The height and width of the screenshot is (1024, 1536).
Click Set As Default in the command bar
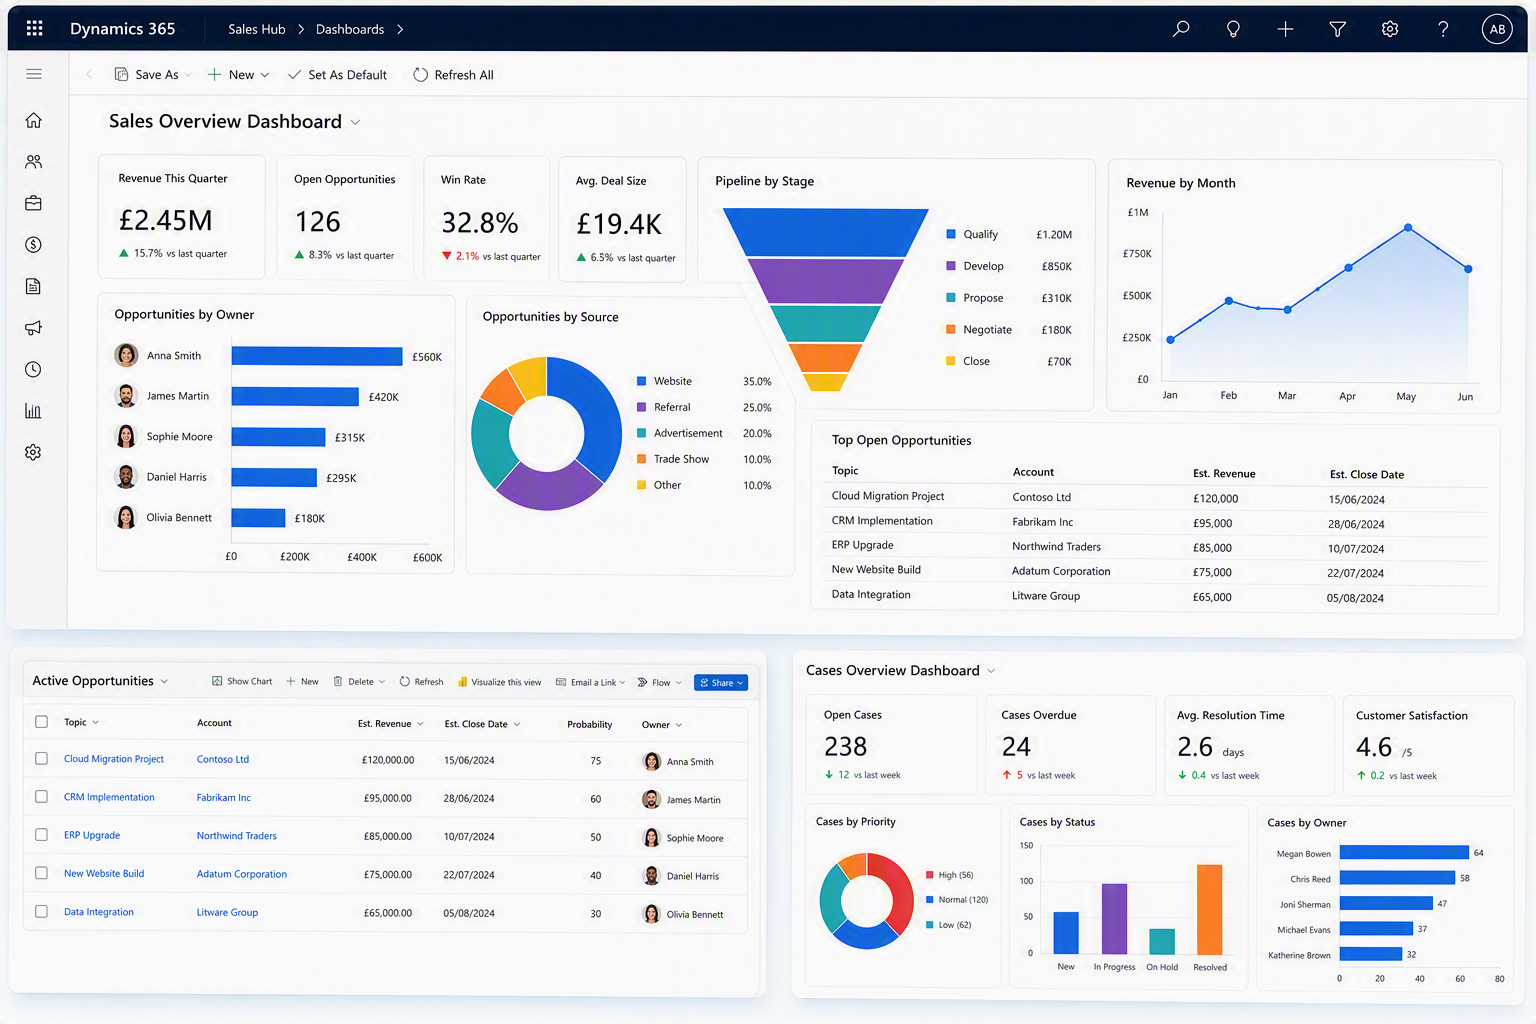tap(337, 75)
